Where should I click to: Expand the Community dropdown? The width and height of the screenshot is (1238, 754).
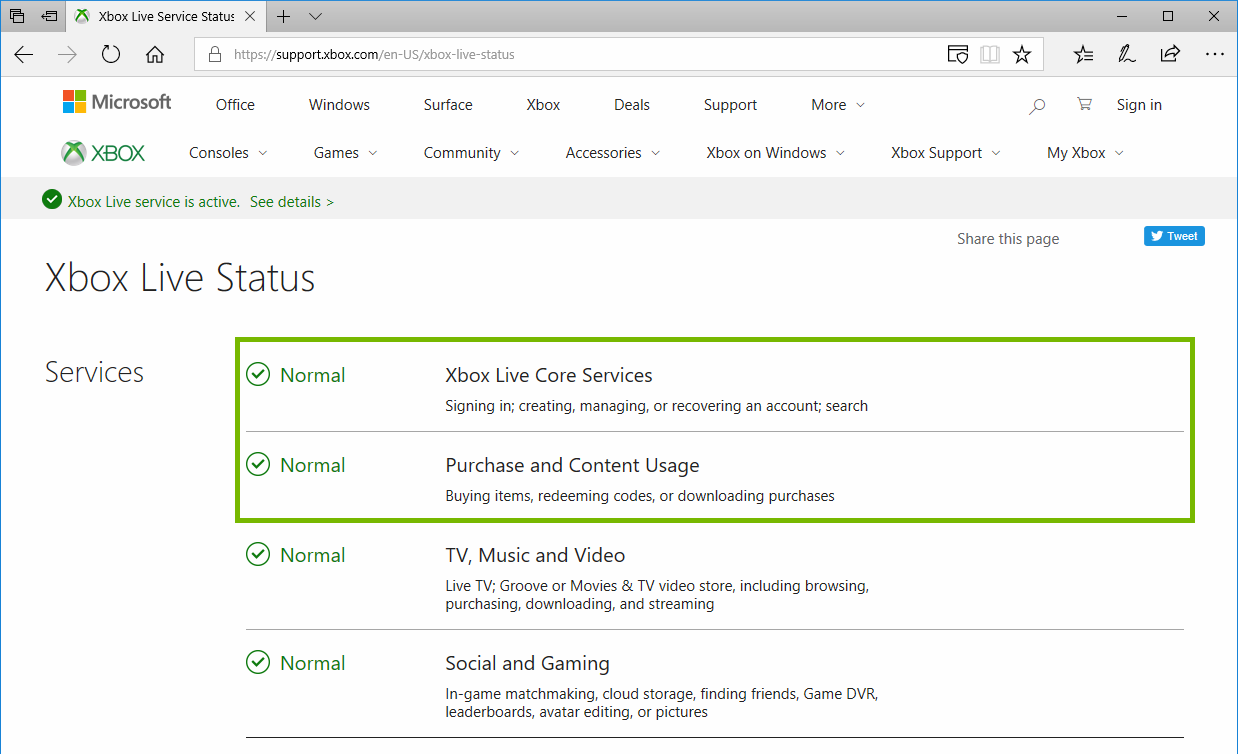(x=471, y=153)
